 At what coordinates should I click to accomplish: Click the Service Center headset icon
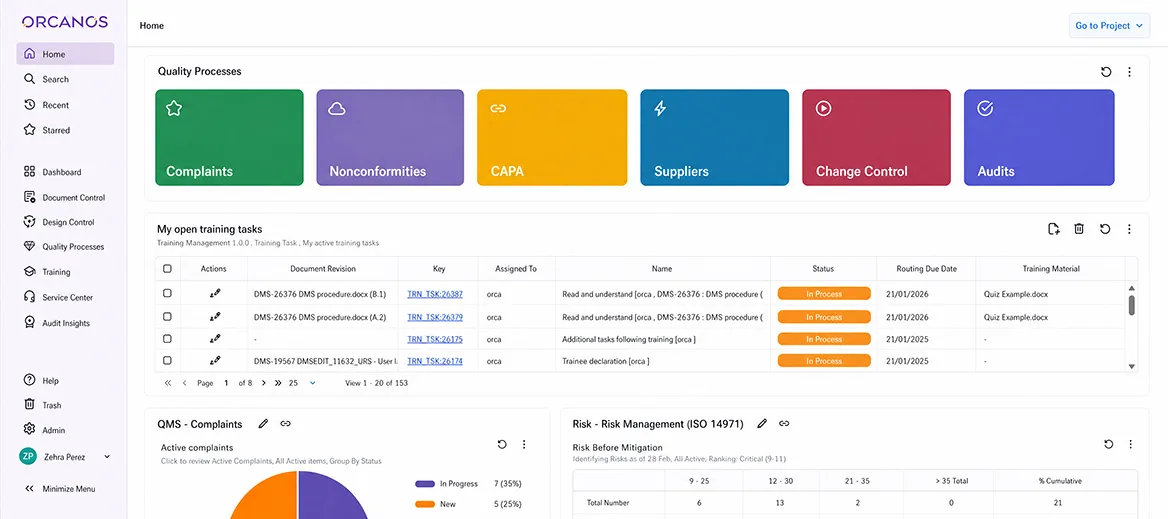tap(30, 297)
